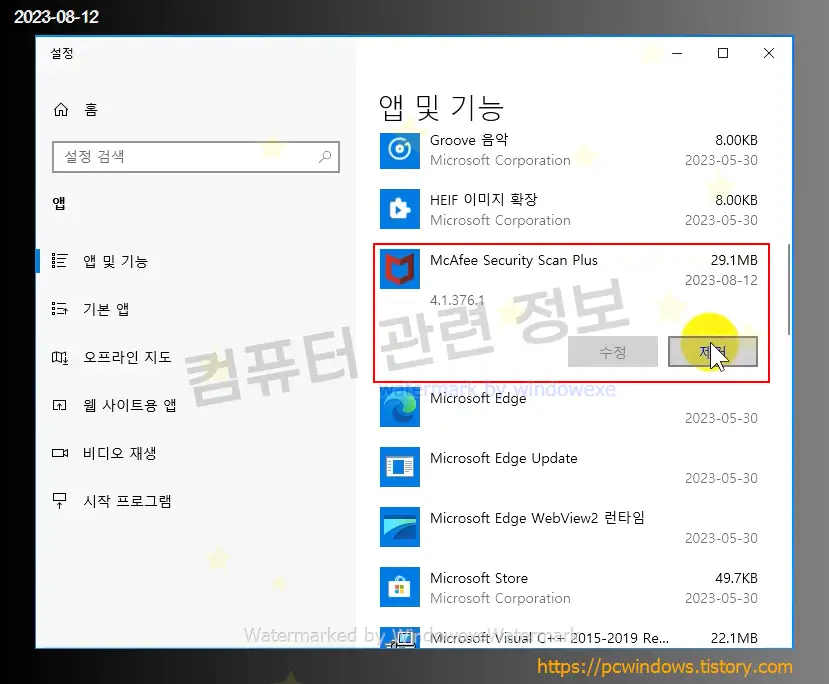Close the 설정 window
The height and width of the screenshot is (684, 829).
[769, 53]
